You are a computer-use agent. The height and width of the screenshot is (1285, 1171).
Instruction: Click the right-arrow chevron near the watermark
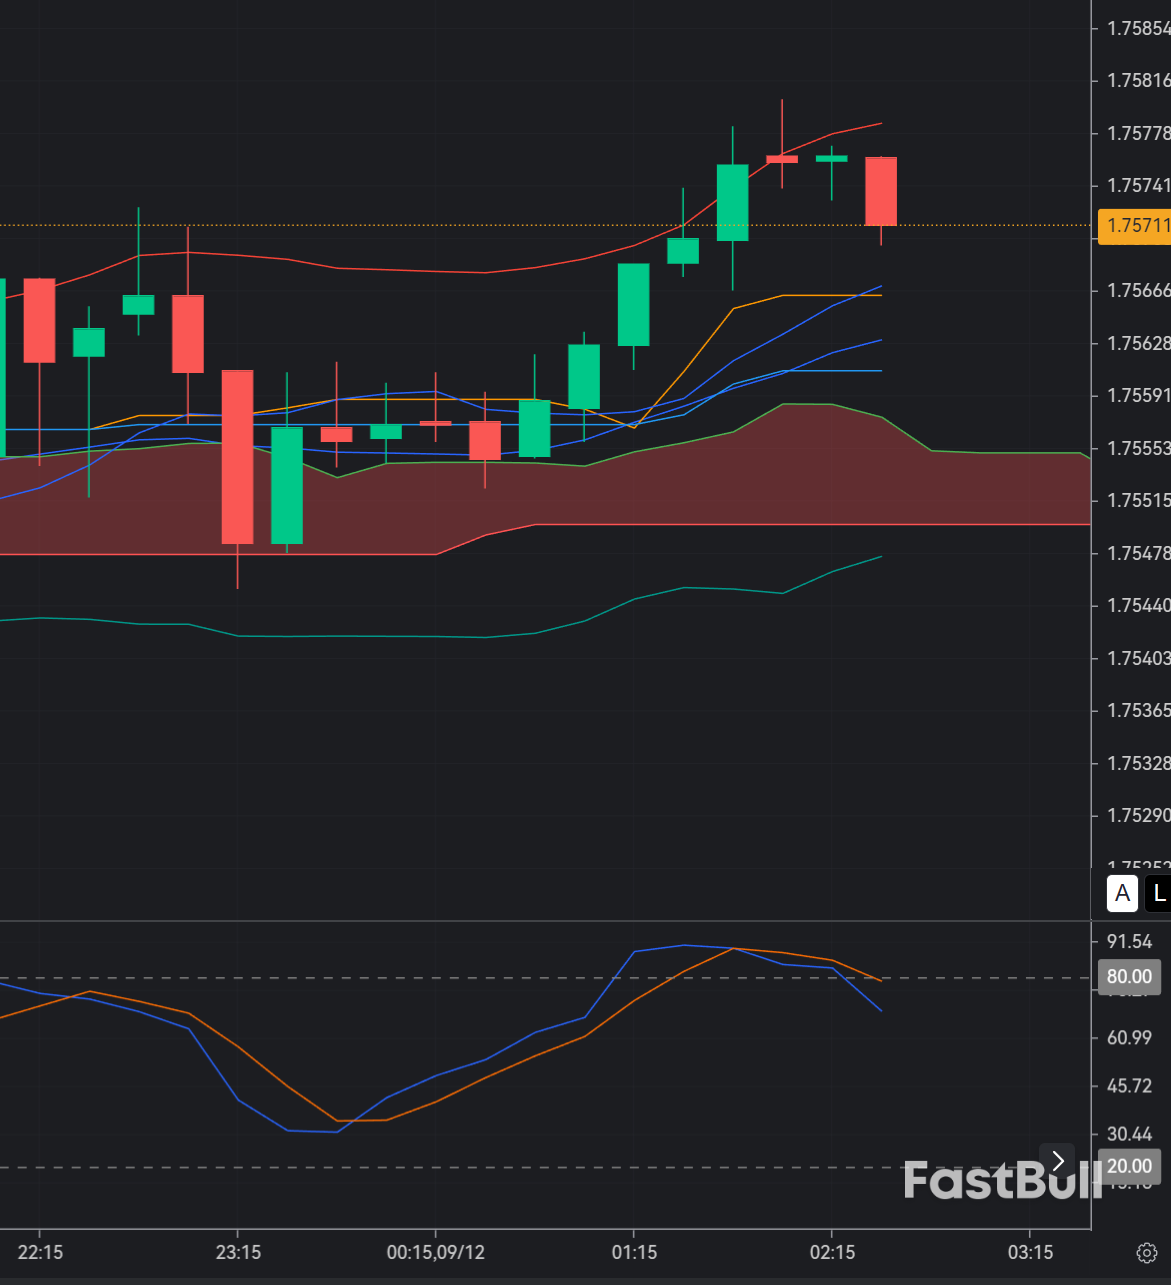click(1057, 1160)
